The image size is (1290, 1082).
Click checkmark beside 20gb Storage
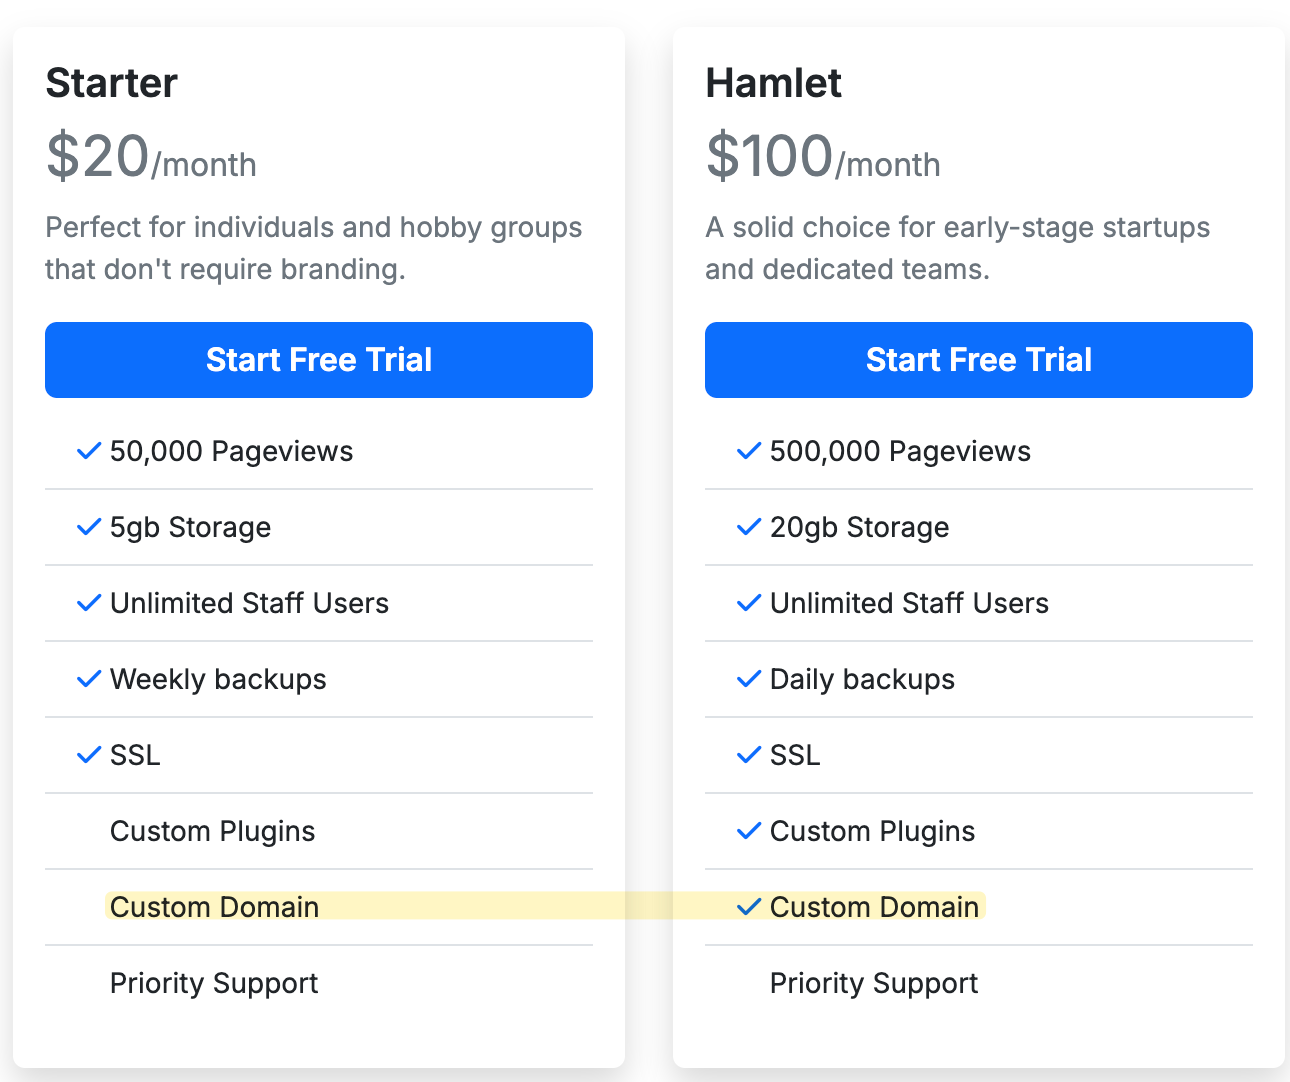[749, 527]
